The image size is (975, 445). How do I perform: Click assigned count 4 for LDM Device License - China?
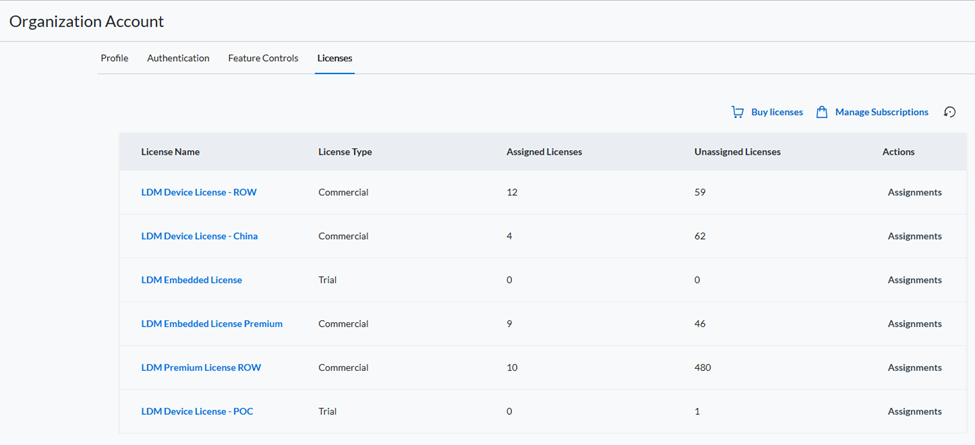point(509,236)
